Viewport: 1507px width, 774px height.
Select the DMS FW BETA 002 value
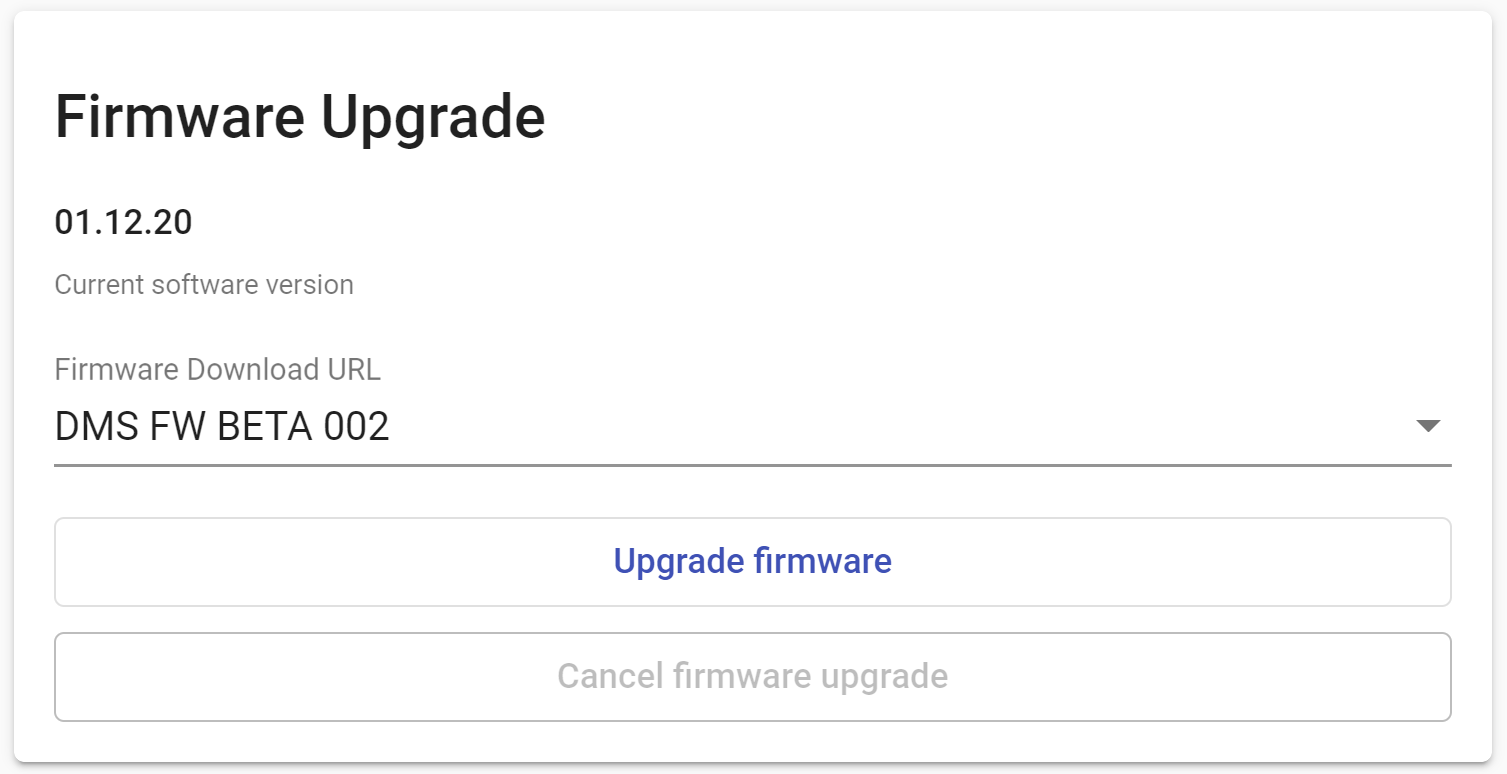point(221,427)
